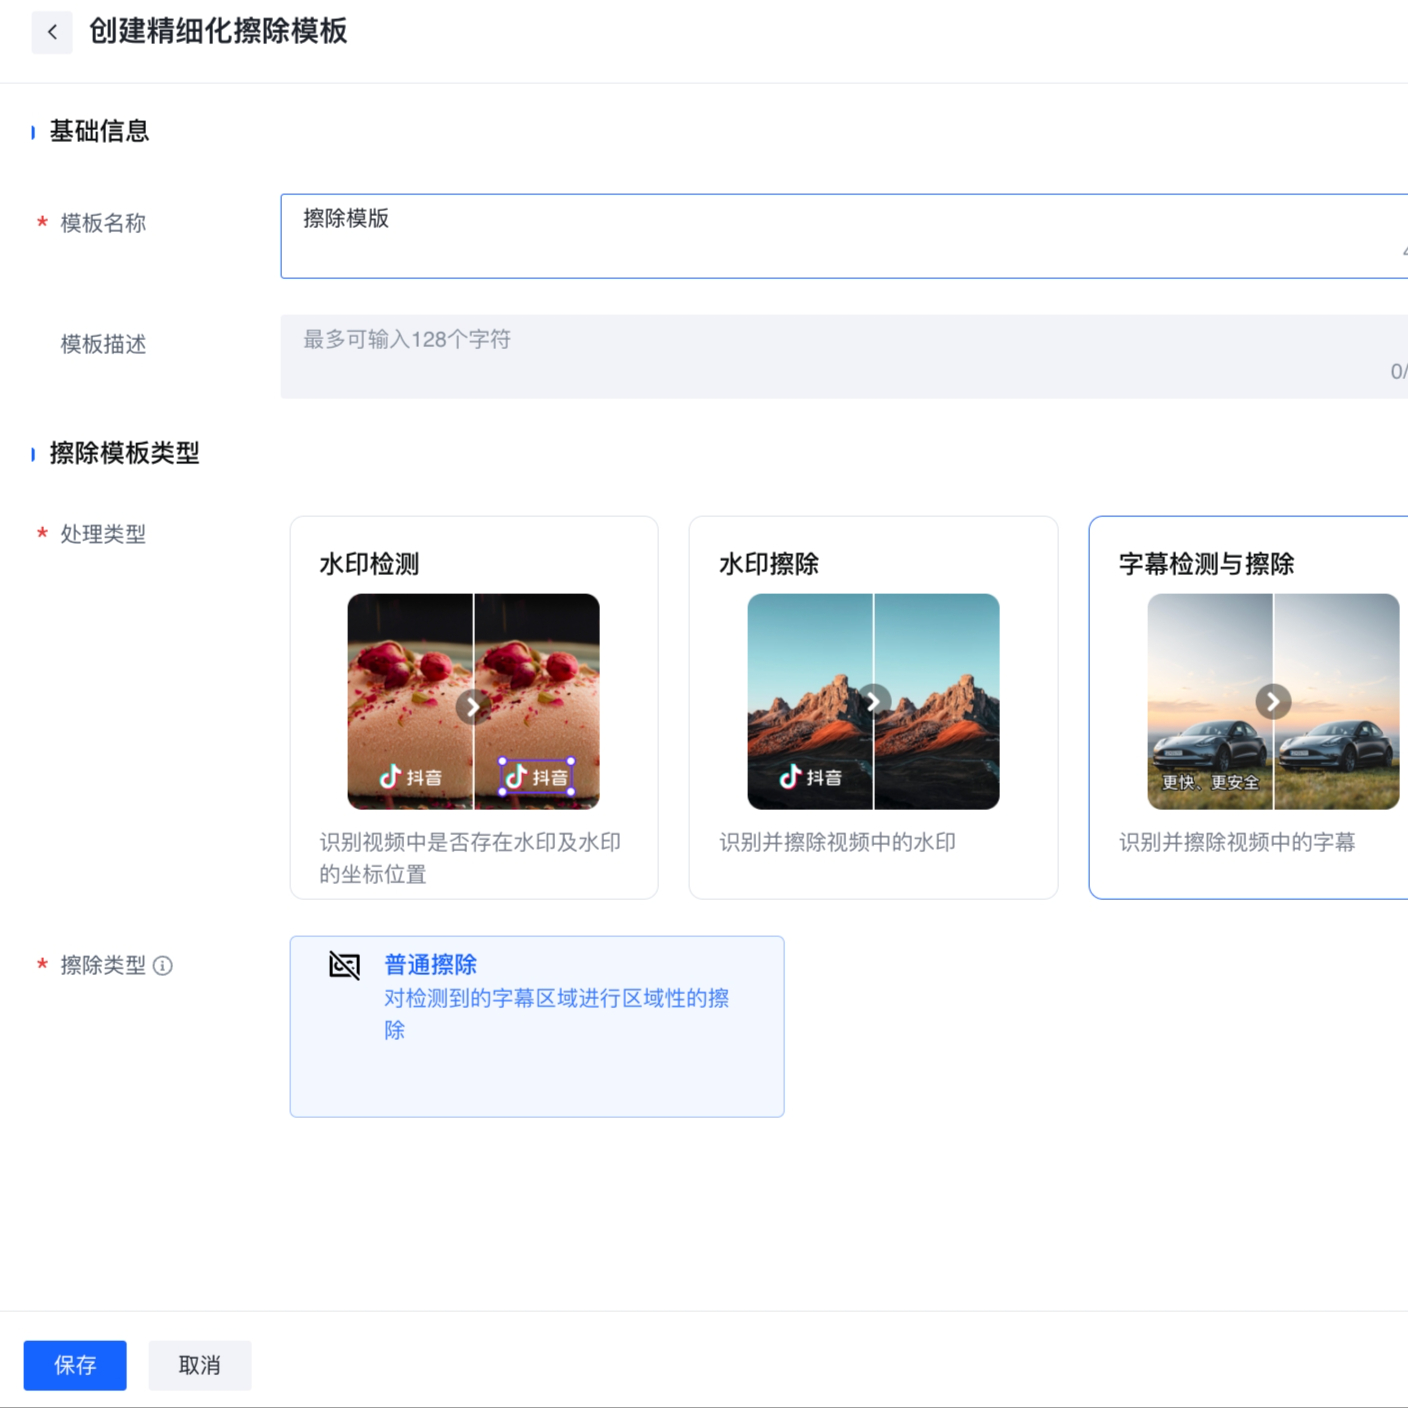Click the boxed 抖音 watermark on the cake image
This screenshot has width=1408, height=1408.
(537, 777)
